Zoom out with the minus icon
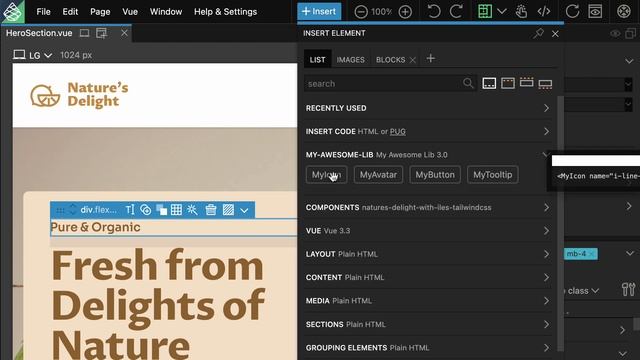640x360 pixels. 361,12
